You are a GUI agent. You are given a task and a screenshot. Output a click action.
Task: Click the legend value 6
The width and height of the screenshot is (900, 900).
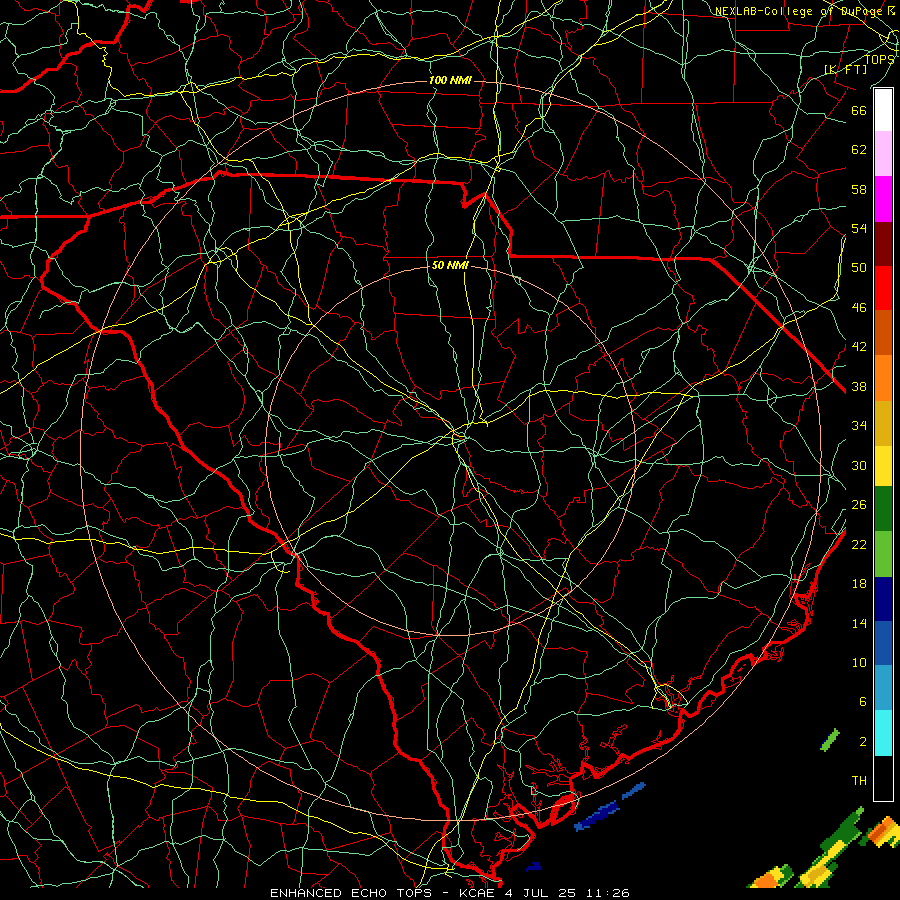pos(863,702)
